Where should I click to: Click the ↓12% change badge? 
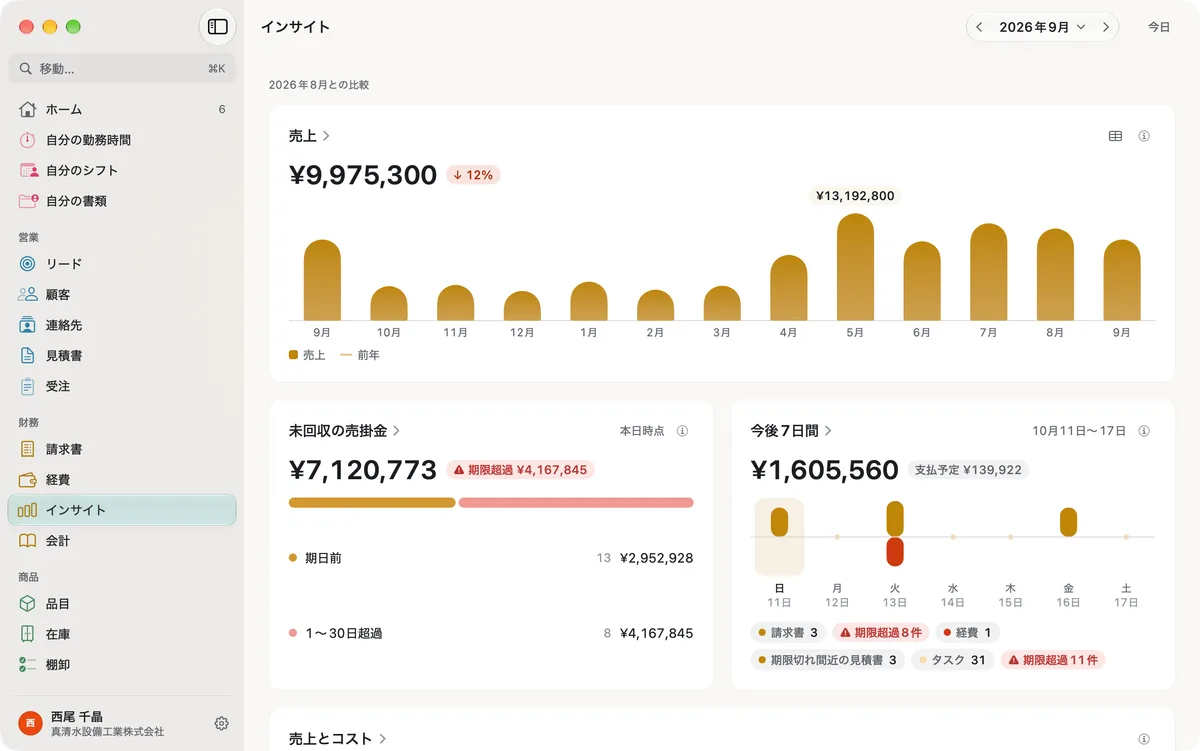pos(473,175)
